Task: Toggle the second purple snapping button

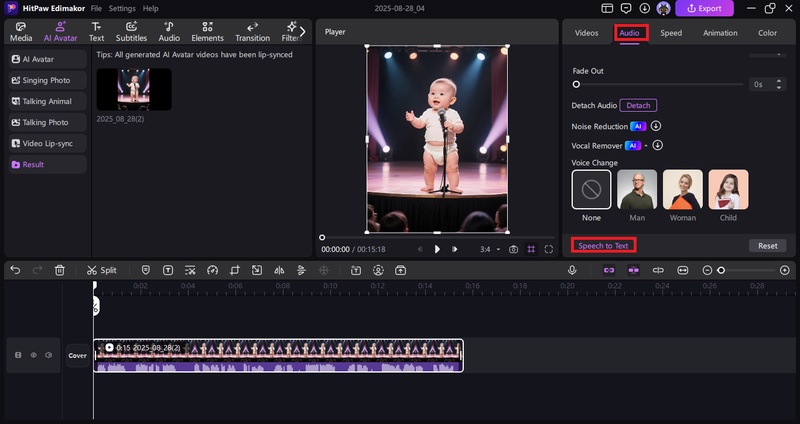Action: tap(634, 270)
